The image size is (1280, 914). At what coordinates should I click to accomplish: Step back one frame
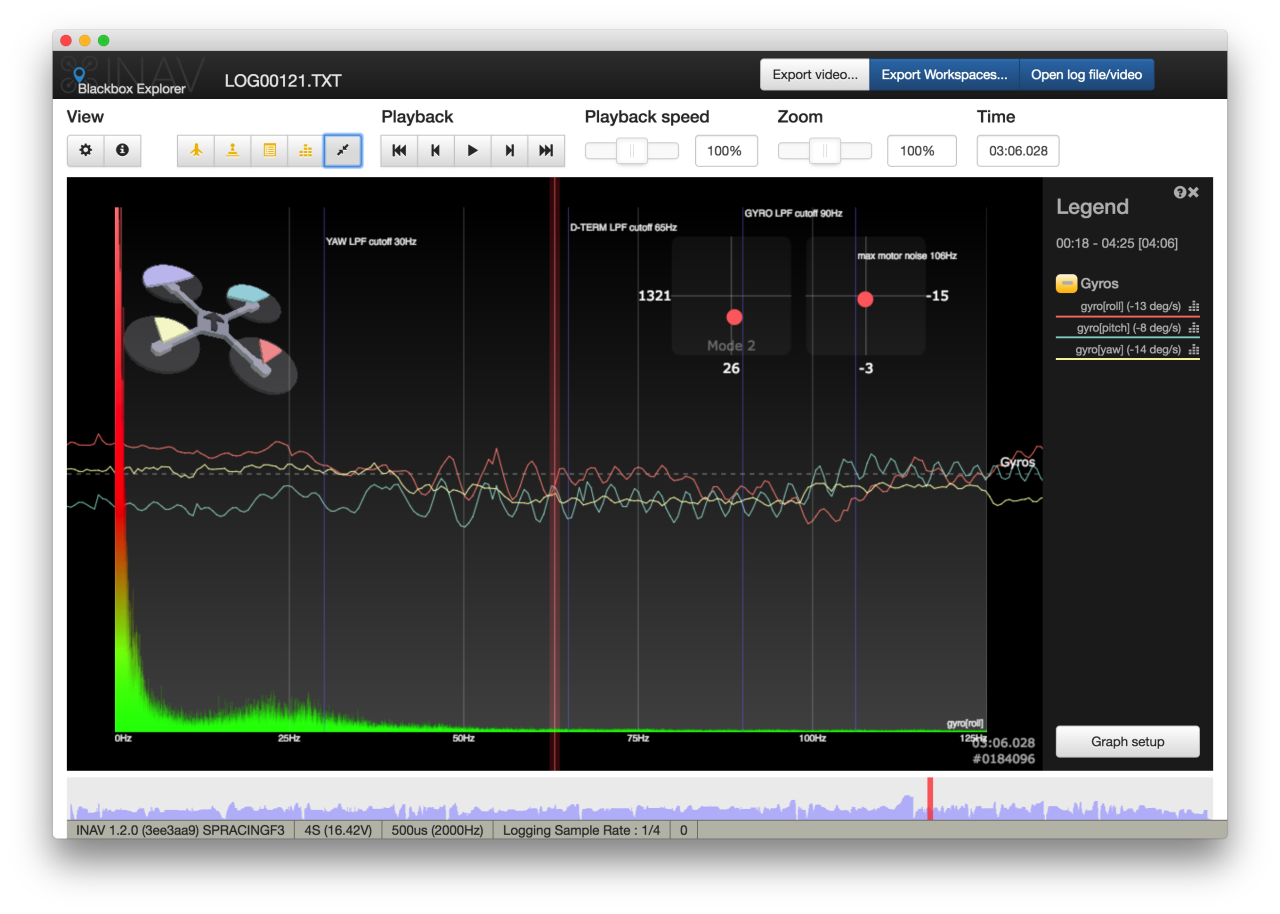[436, 151]
